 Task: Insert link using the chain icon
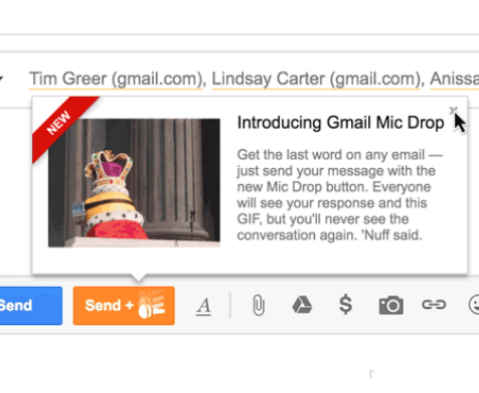pyautogui.click(x=434, y=304)
